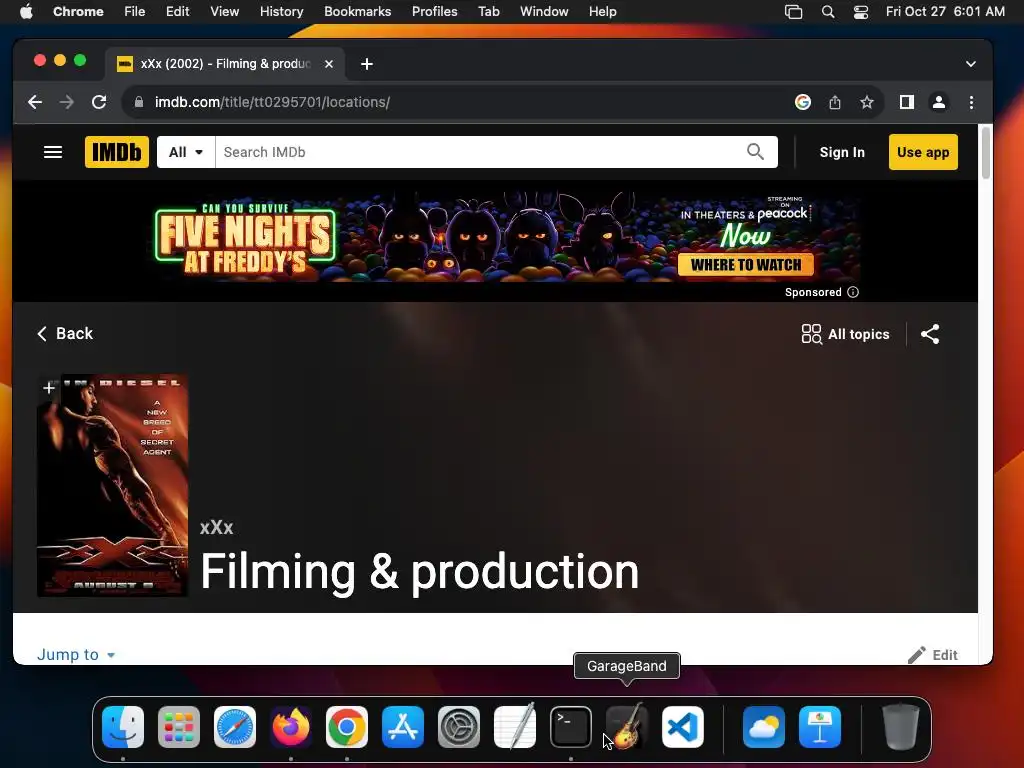
Task: Click Sign In link
Action: coord(842,152)
